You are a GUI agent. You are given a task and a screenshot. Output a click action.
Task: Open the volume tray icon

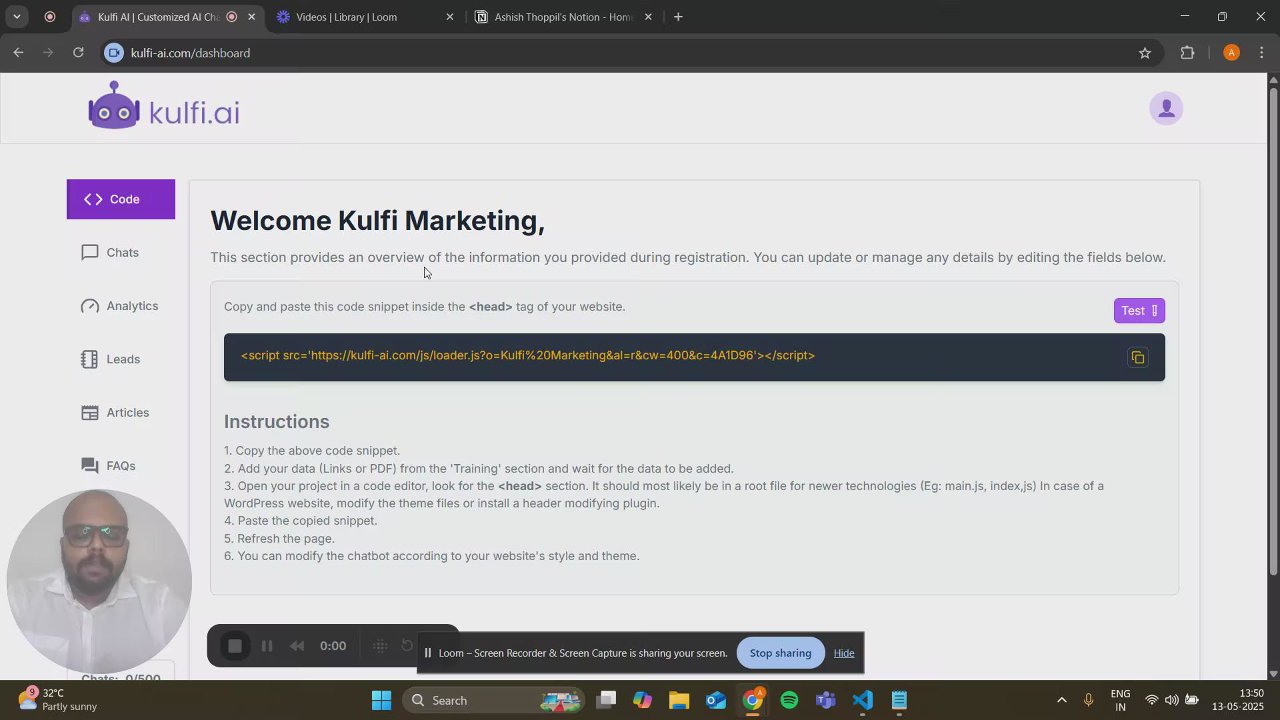(x=1171, y=700)
